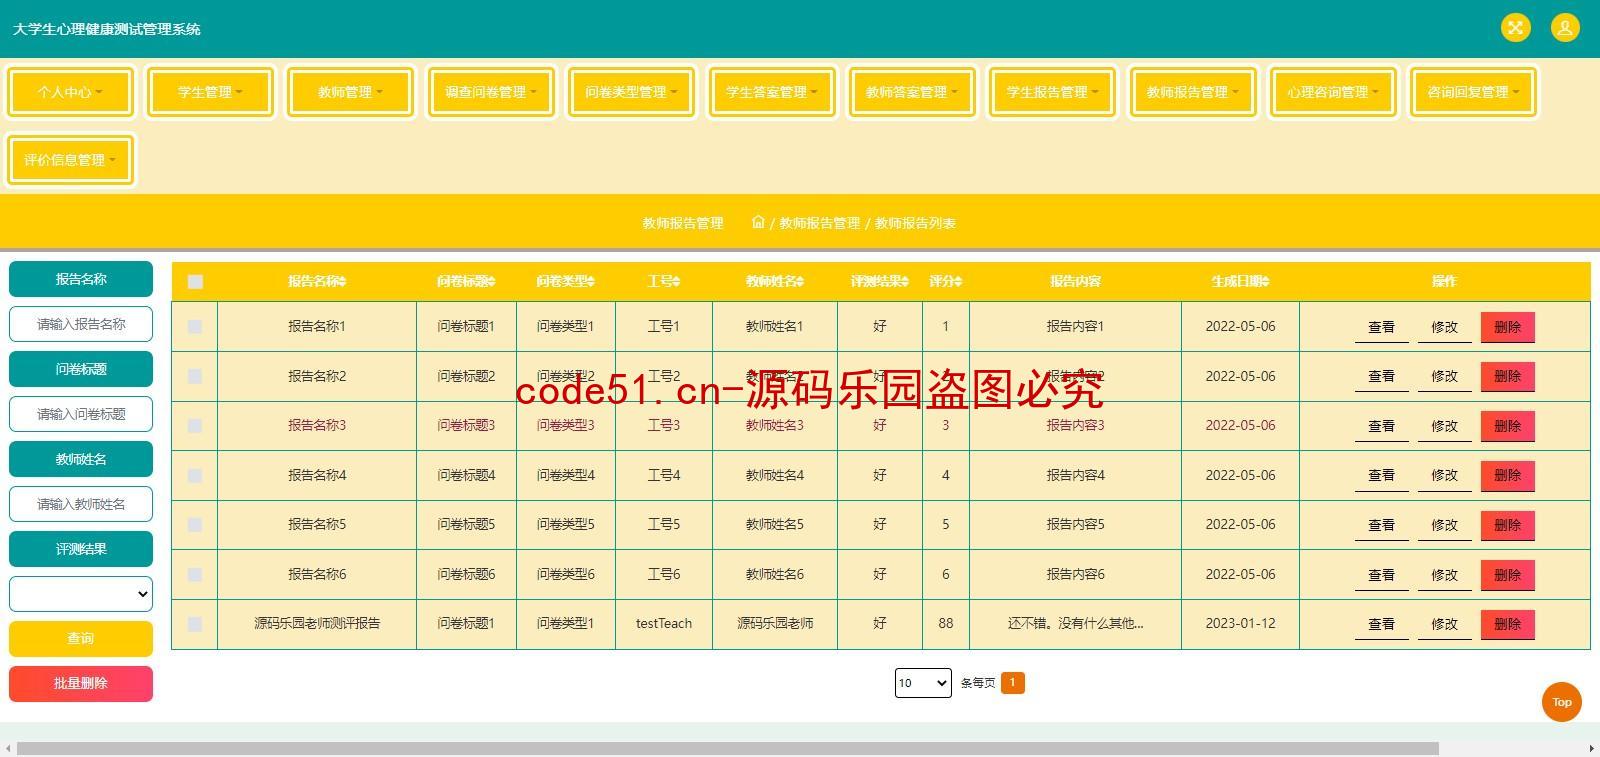Image resolution: width=1600 pixels, height=757 pixels.
Task: Expand the 学生答案管理 menu
Action: point(772,92)
